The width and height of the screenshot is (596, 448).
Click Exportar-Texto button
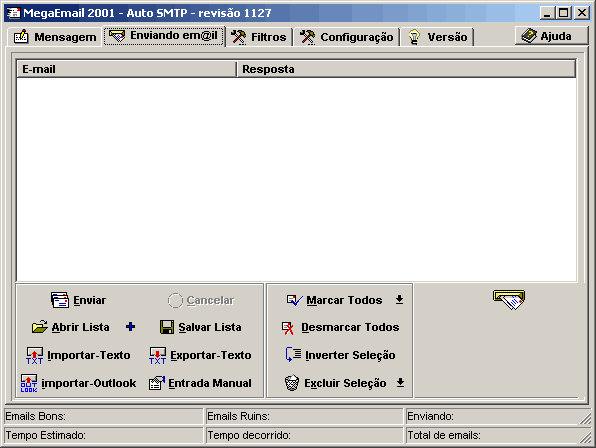click(200, 355)
